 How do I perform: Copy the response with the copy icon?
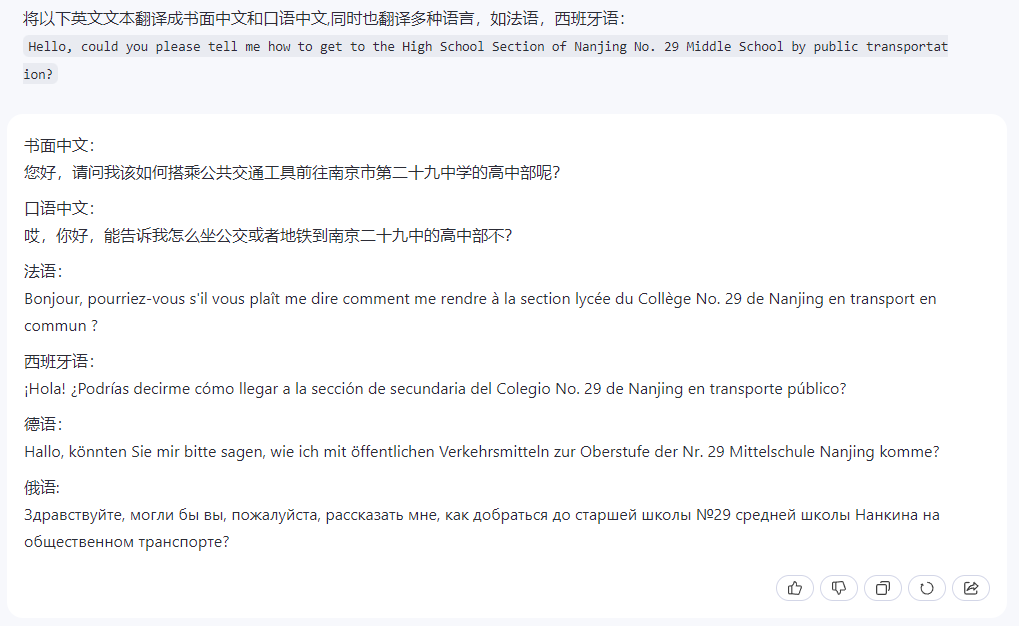(x=883, y=588)
